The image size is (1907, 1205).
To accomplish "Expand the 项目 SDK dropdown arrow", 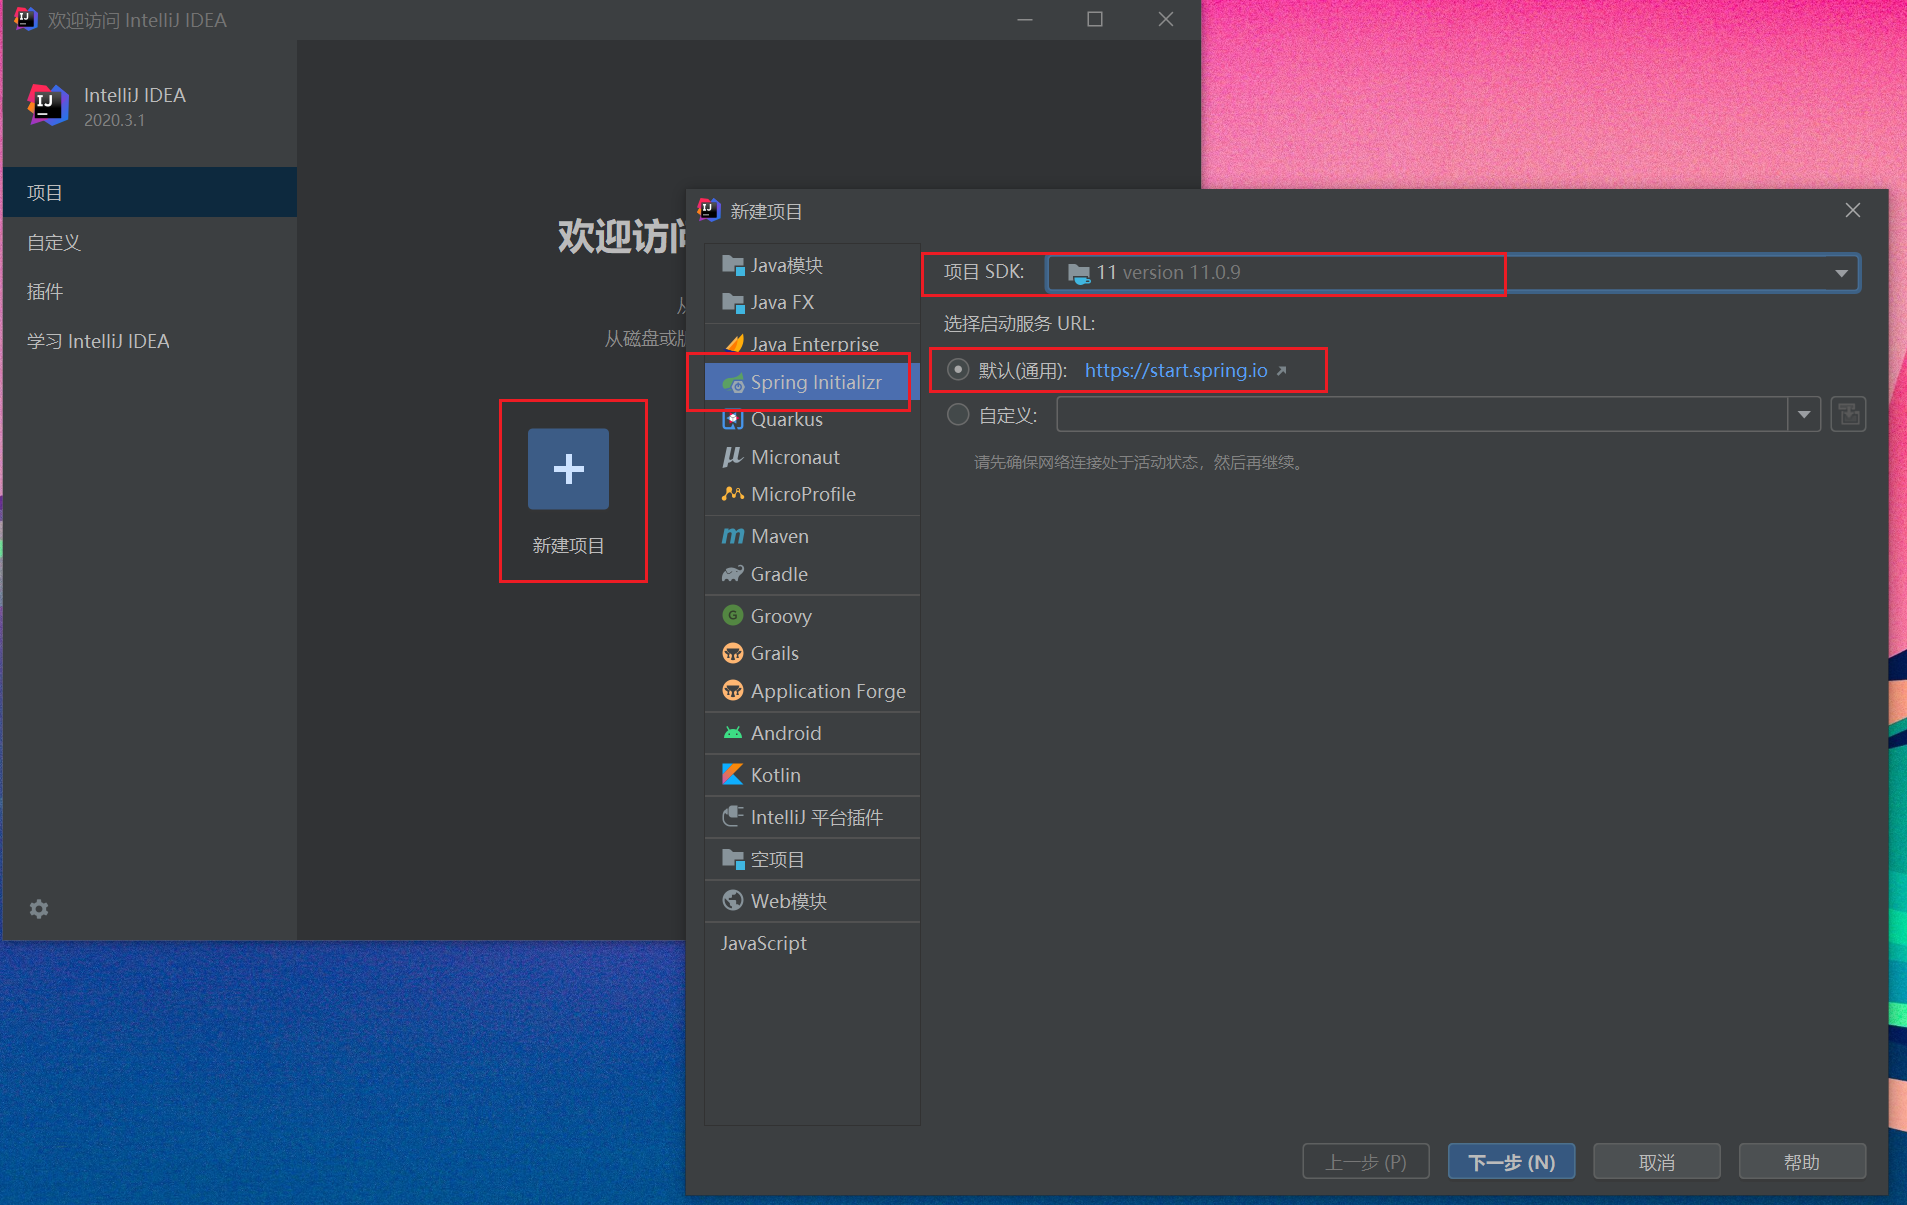I will (1841, 273).
